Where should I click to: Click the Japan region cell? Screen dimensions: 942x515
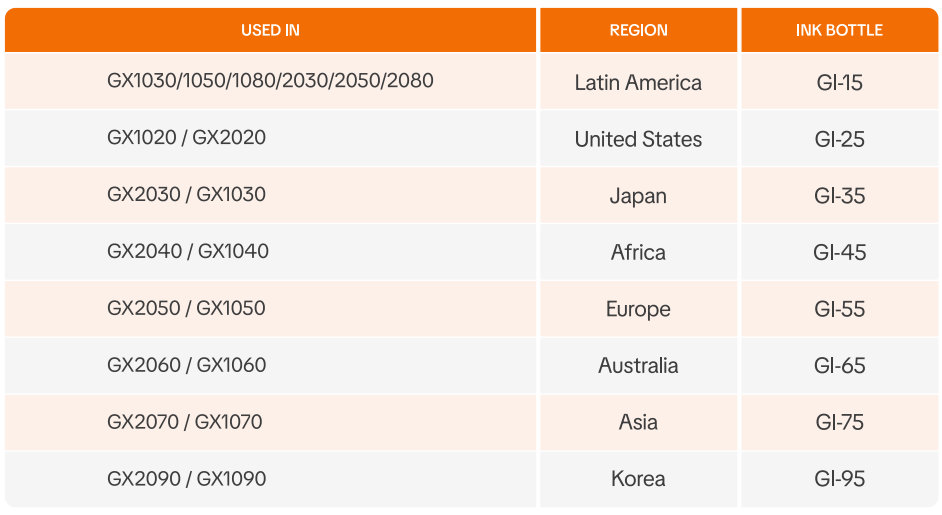pyautogui.click(x=638, y=196)
